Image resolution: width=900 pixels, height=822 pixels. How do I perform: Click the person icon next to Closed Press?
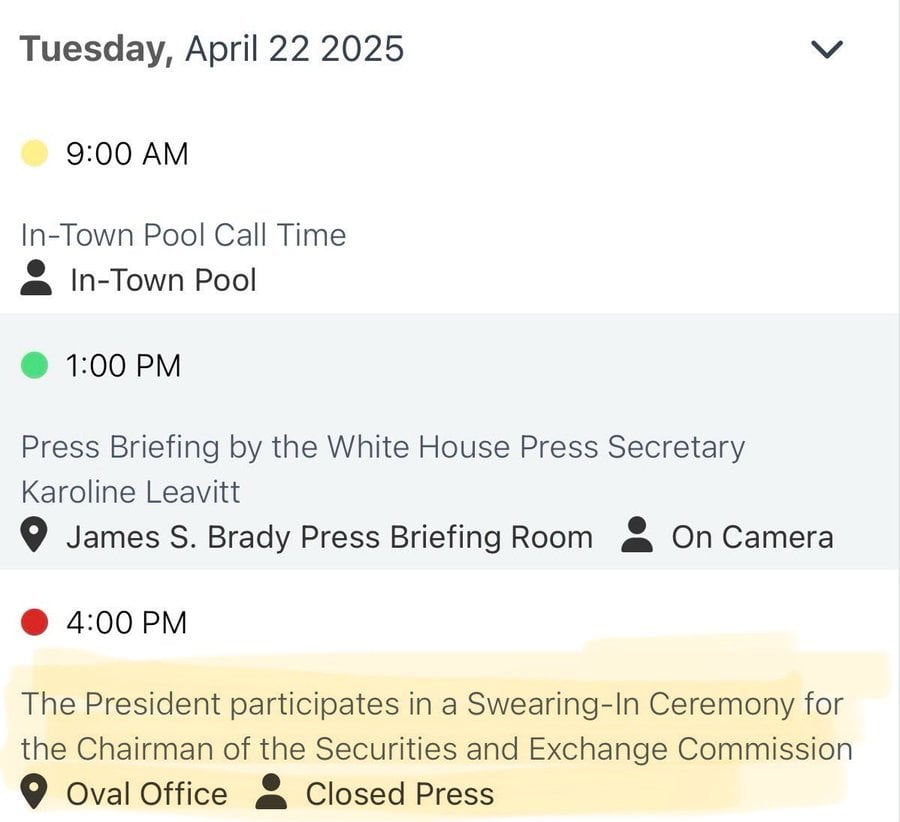tap(271, 794)
